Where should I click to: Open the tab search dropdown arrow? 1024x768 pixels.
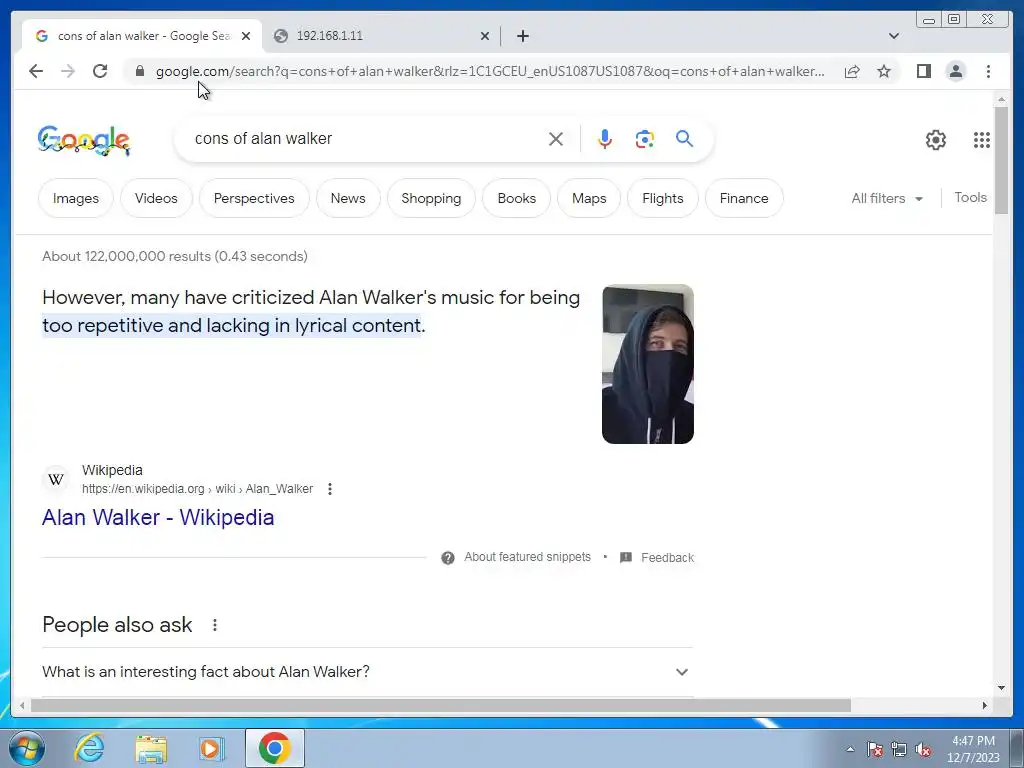[894, 36]
